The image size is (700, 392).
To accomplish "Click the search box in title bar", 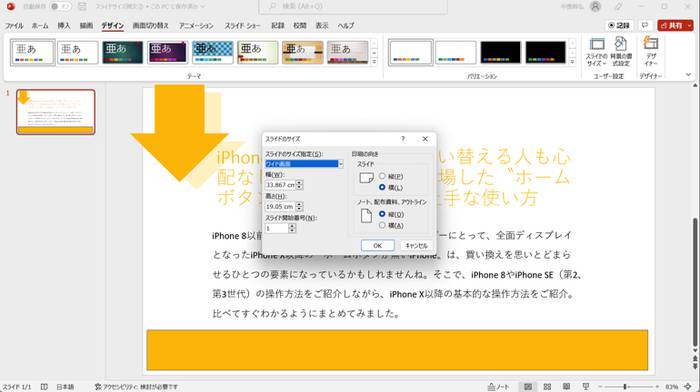I will (x=353, y=7).
